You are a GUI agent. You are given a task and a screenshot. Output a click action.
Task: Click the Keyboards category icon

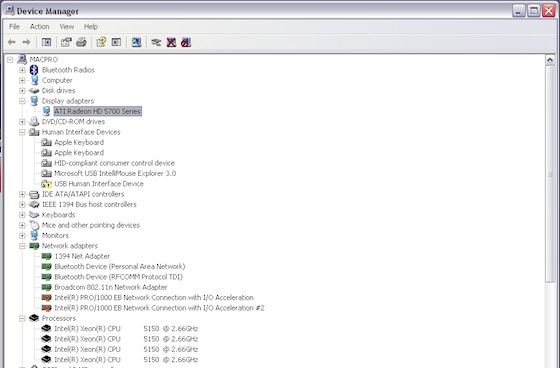(34, 215)
